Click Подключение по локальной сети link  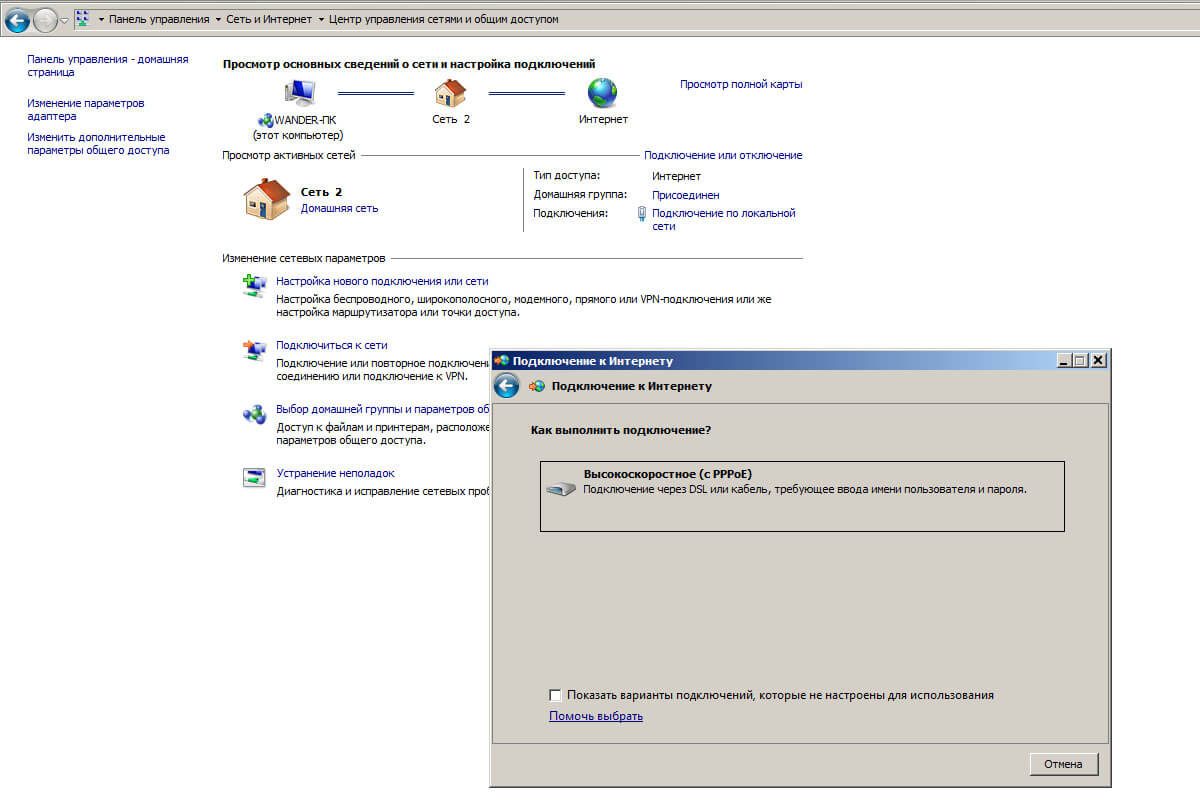pos(722,219)
